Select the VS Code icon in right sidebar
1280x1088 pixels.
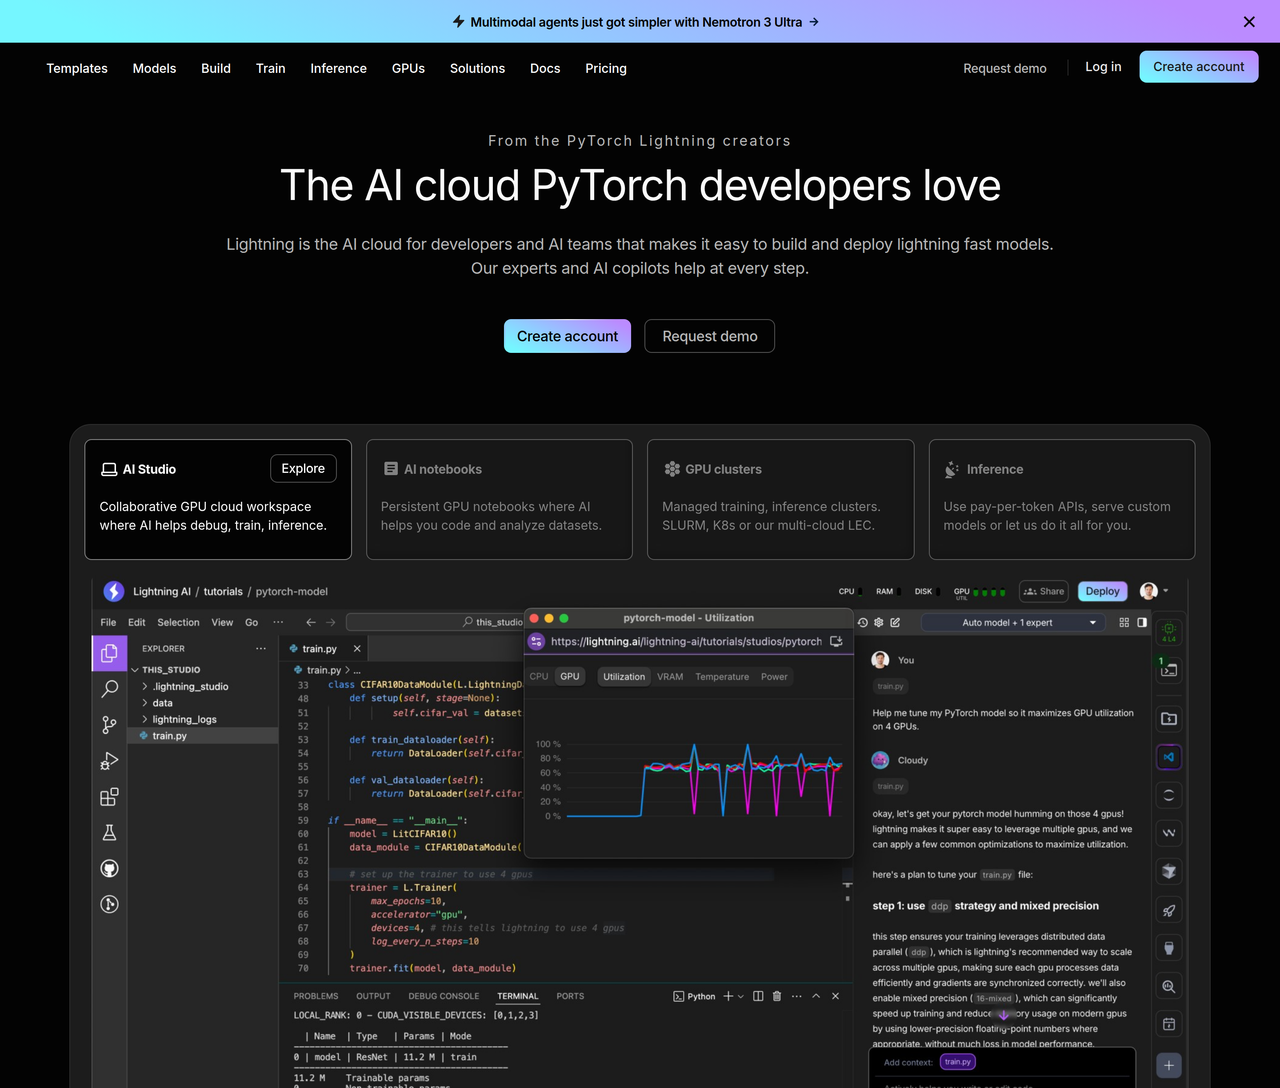[1168, 757]
